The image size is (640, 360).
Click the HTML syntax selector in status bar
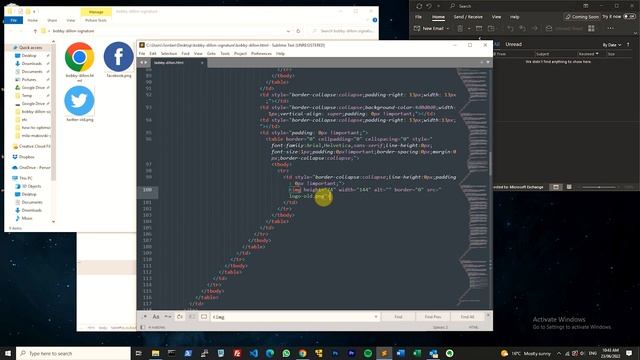(473, 327)
